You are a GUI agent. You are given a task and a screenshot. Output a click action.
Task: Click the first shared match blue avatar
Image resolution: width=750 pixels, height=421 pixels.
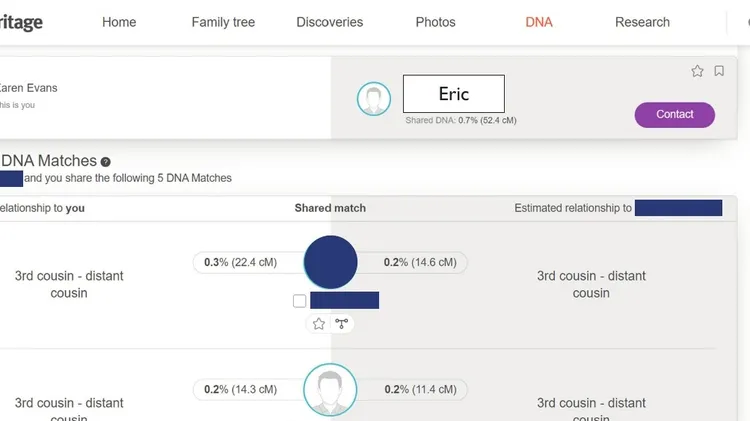(331, 262)
